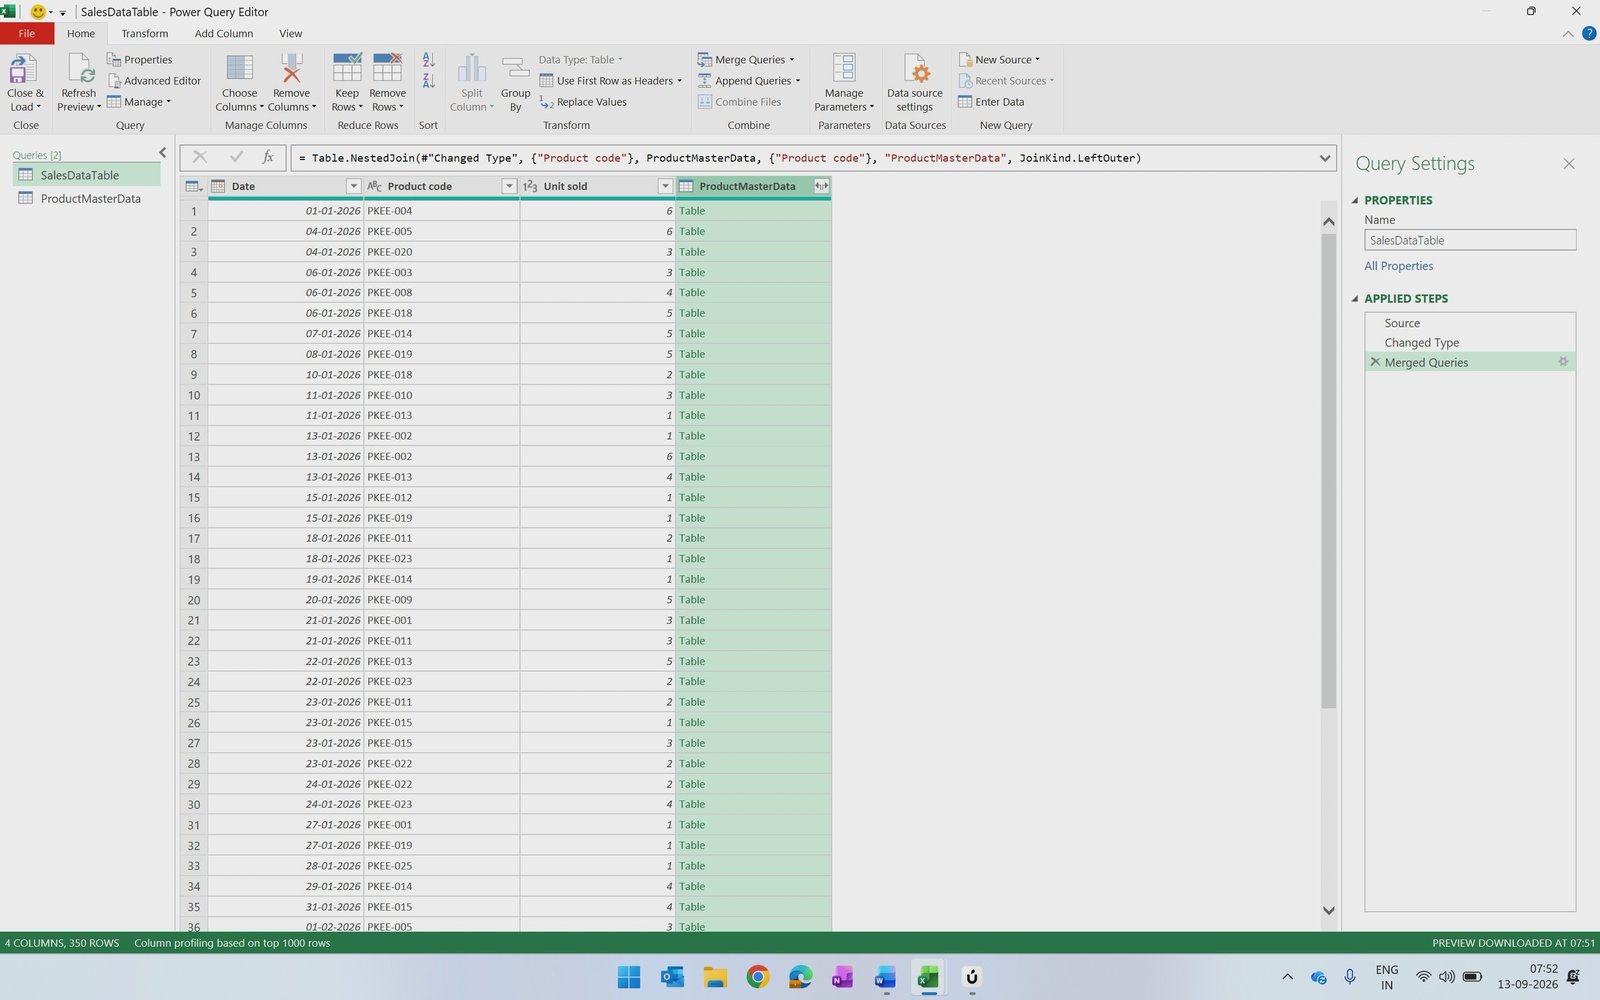Select the SalesDataTable query
This screenshot has width=1600, height=1000.
tap(87, 175)
